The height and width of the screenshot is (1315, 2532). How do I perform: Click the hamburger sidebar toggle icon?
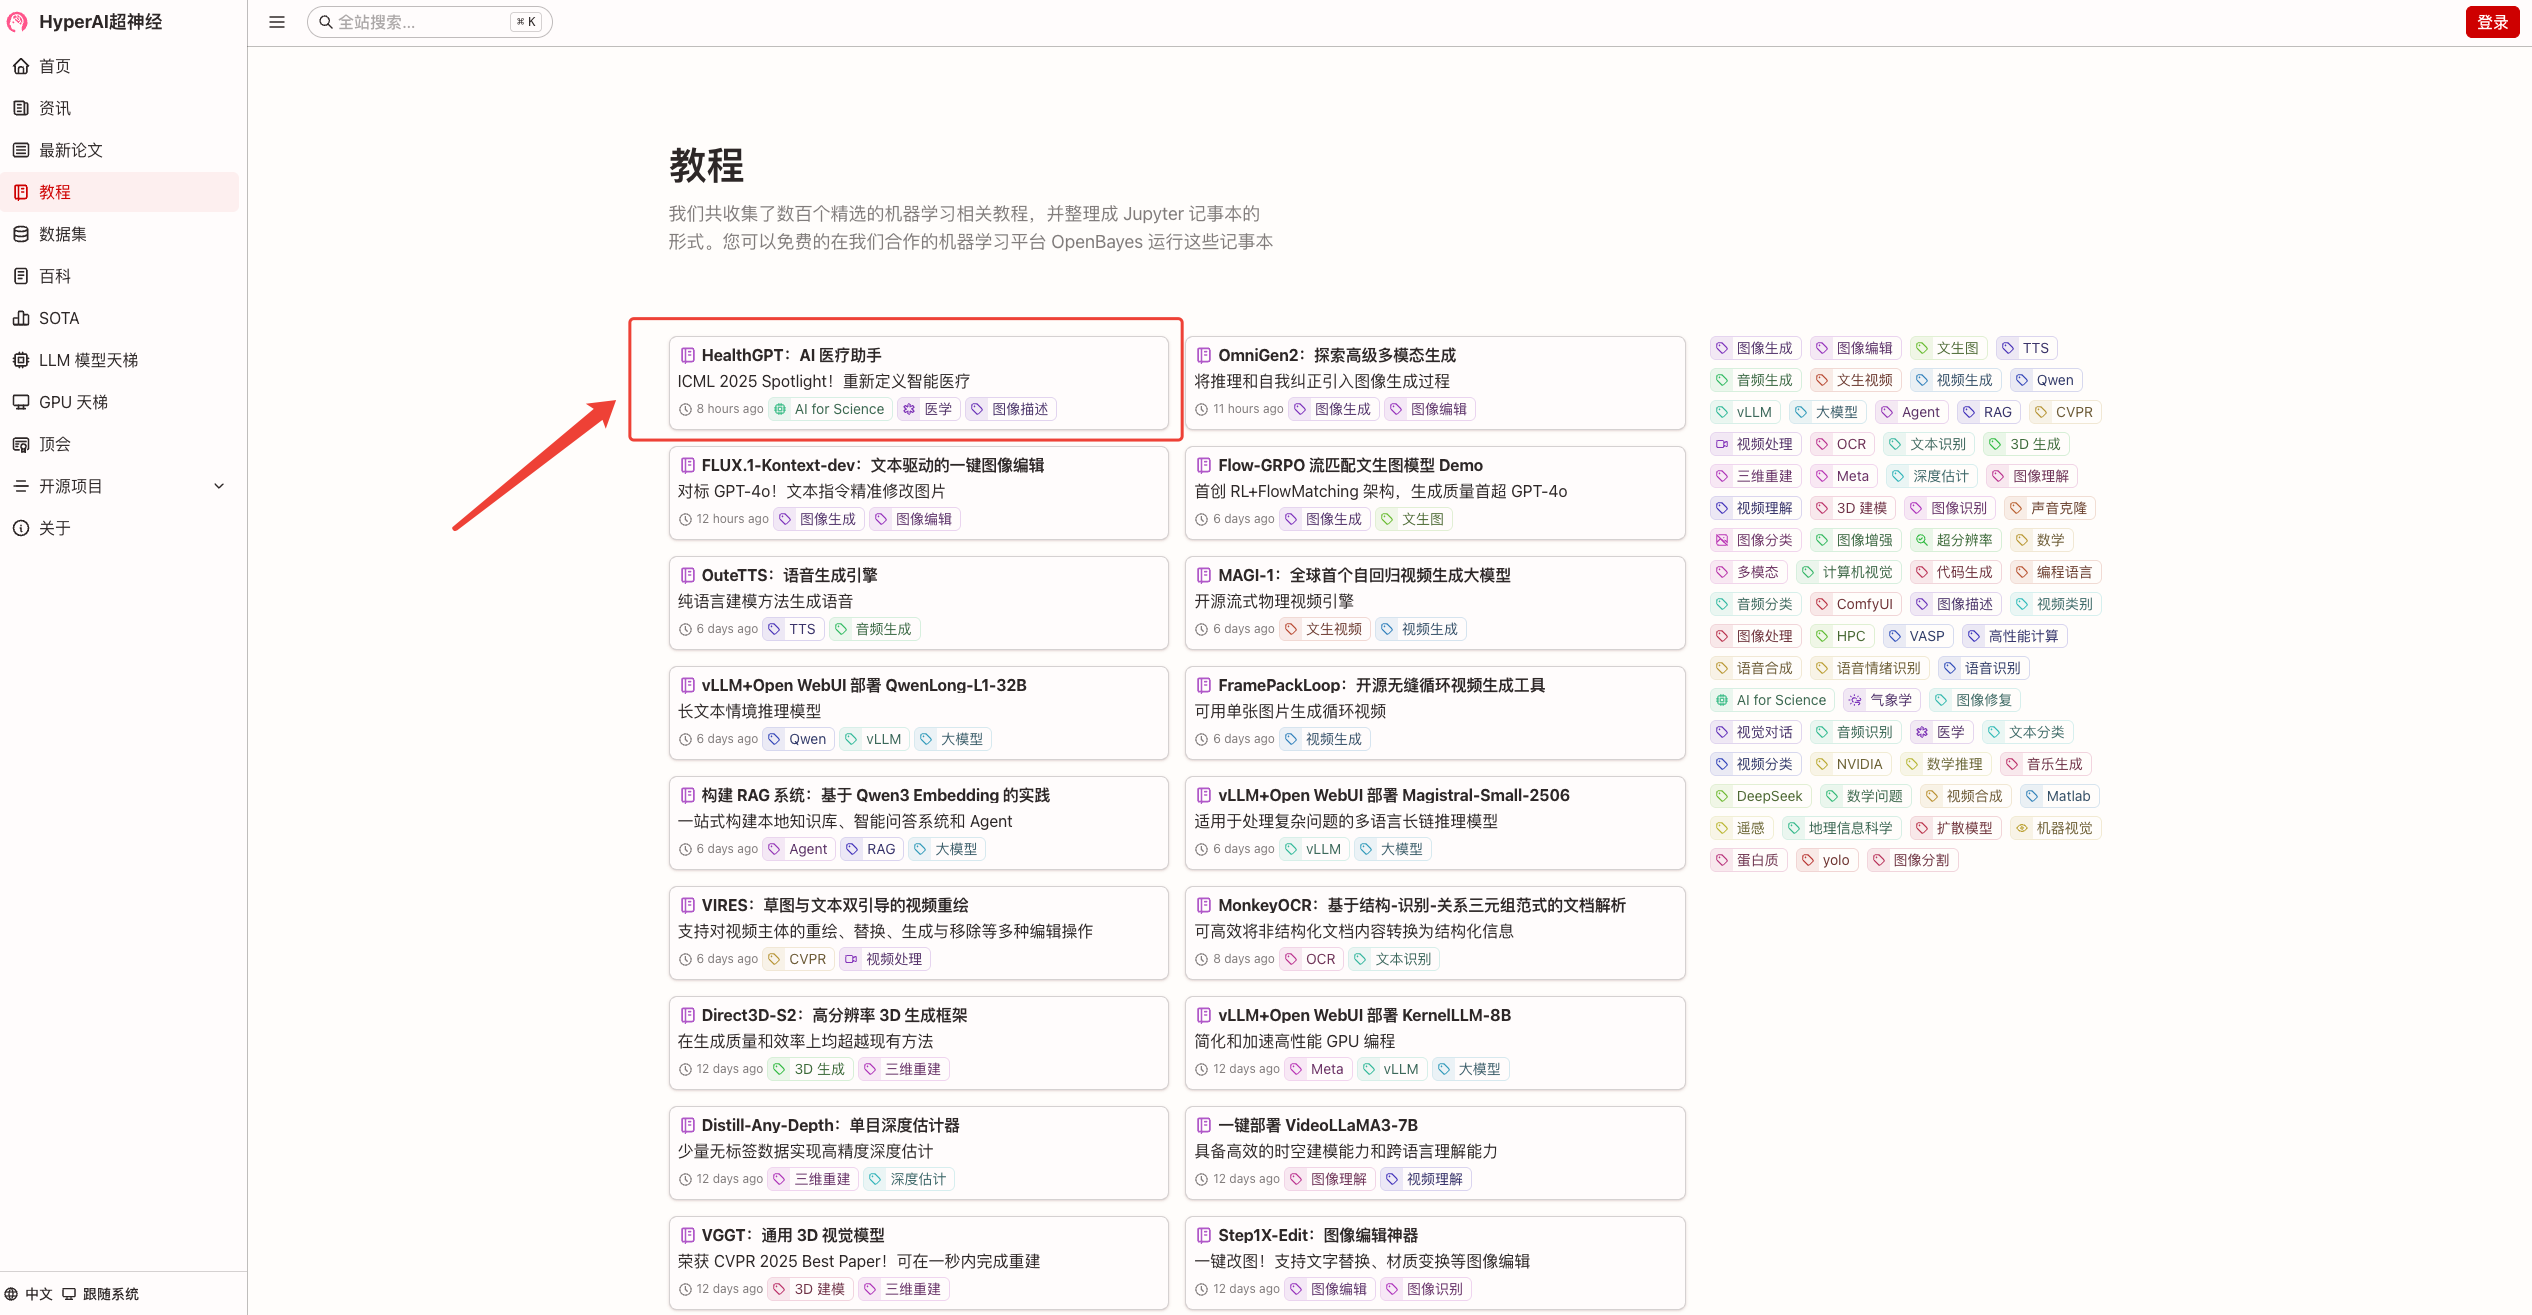[x=277, y=22]
